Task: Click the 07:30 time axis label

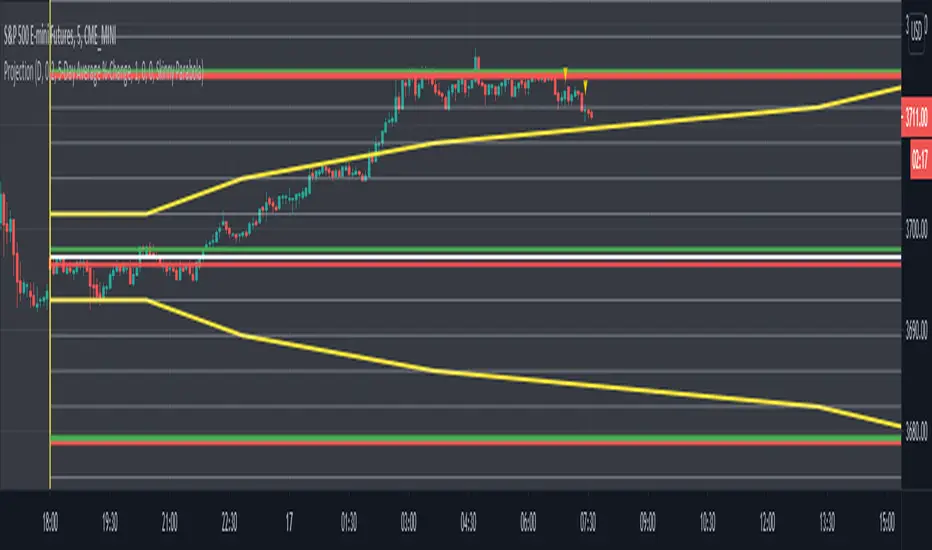Action: pos(588,522)
